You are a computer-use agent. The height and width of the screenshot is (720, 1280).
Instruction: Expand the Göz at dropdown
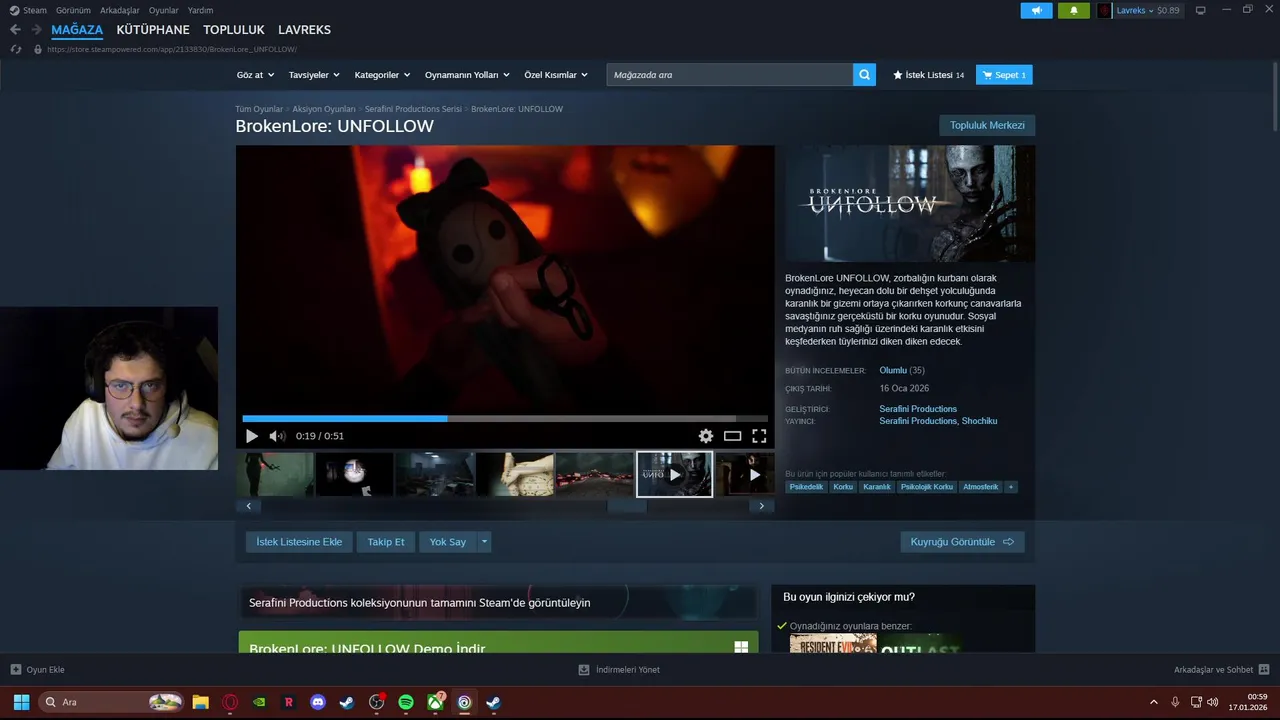(x=254, y=75)
